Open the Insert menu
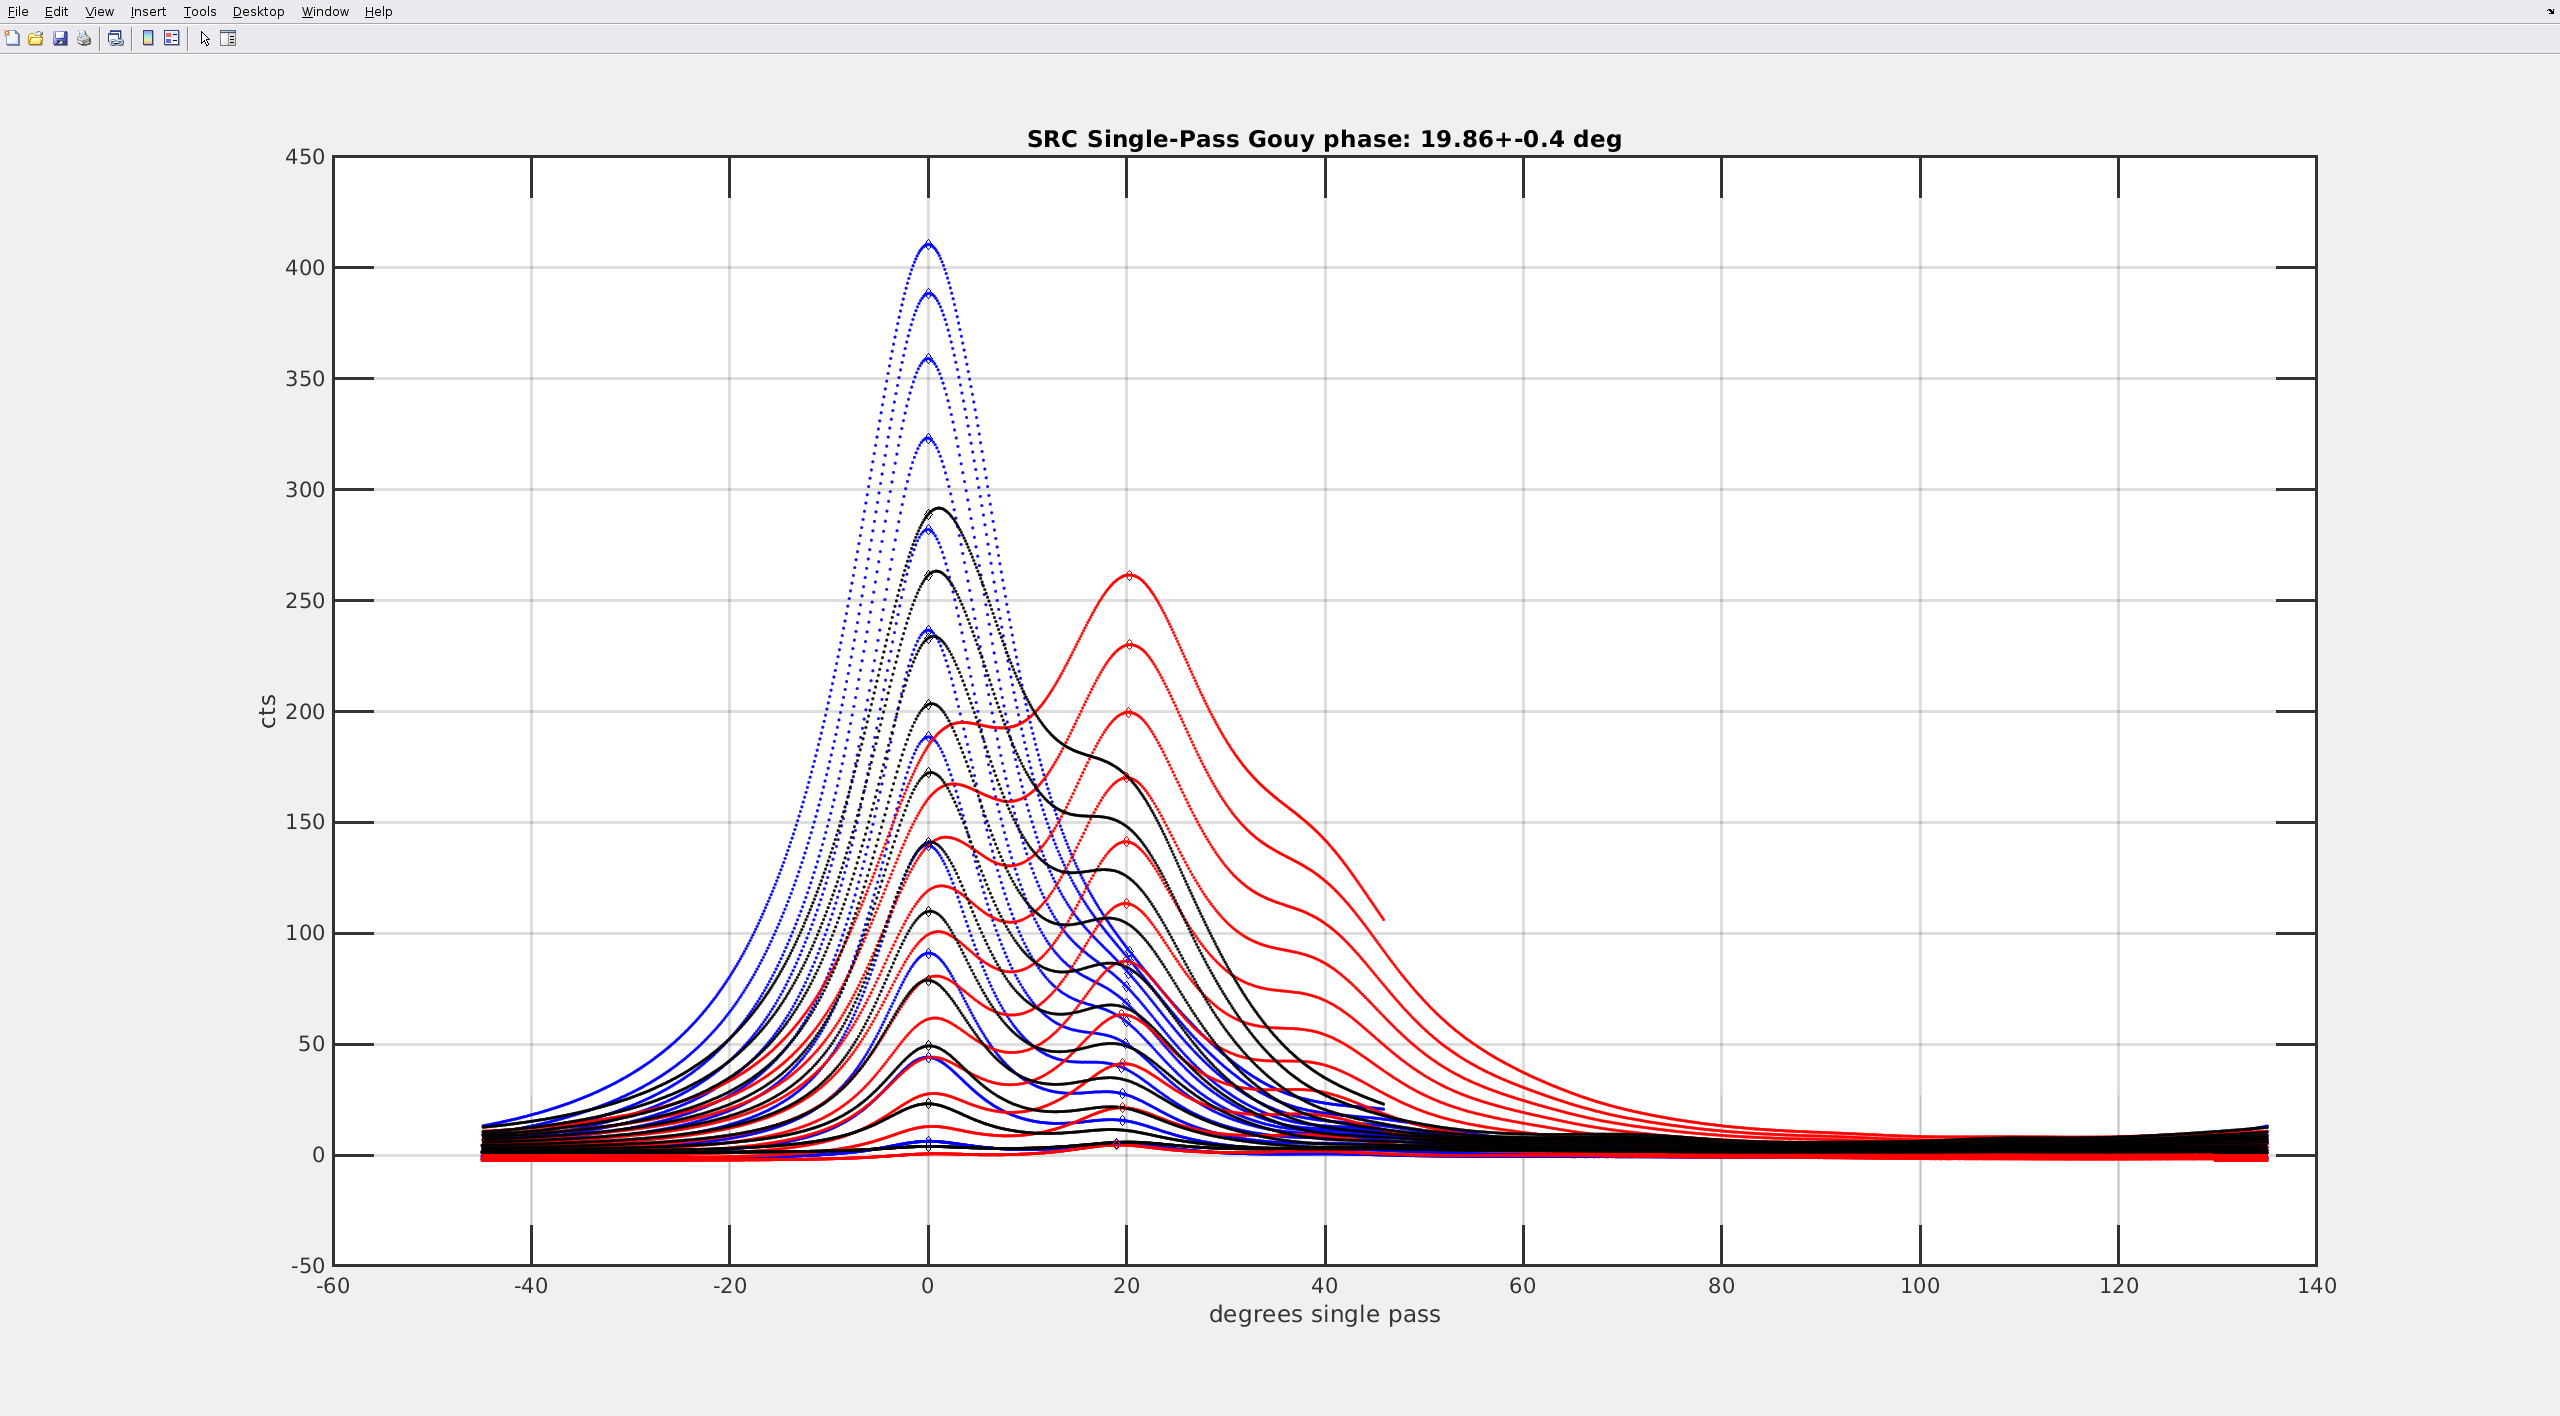Image resolution: width=2560 pixels, height=1416 pixels. (x=148, y=12)
